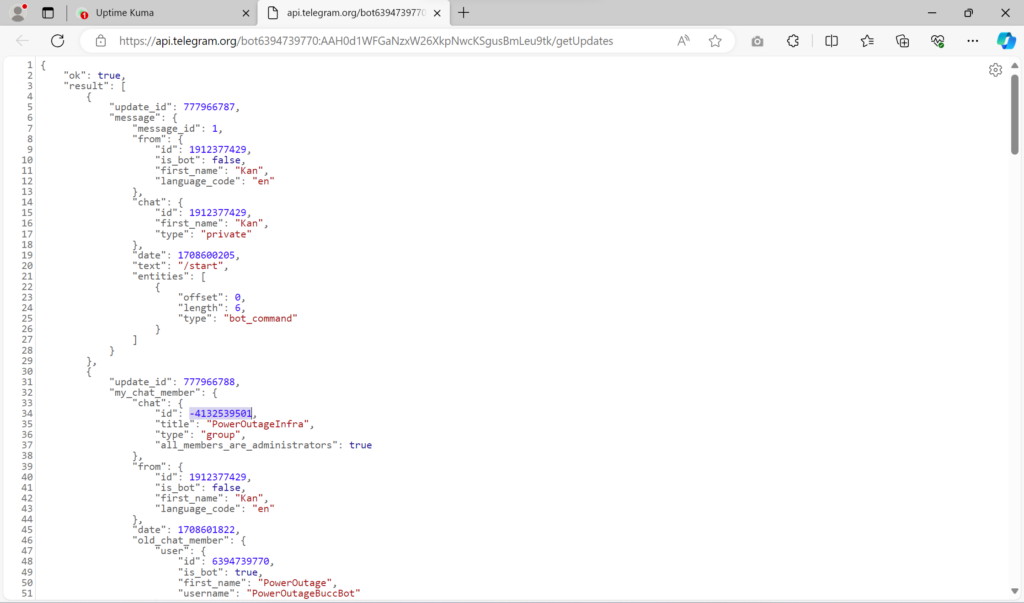Toggle split screen view
1024x603 pixels.
click(x=832, y=41)
